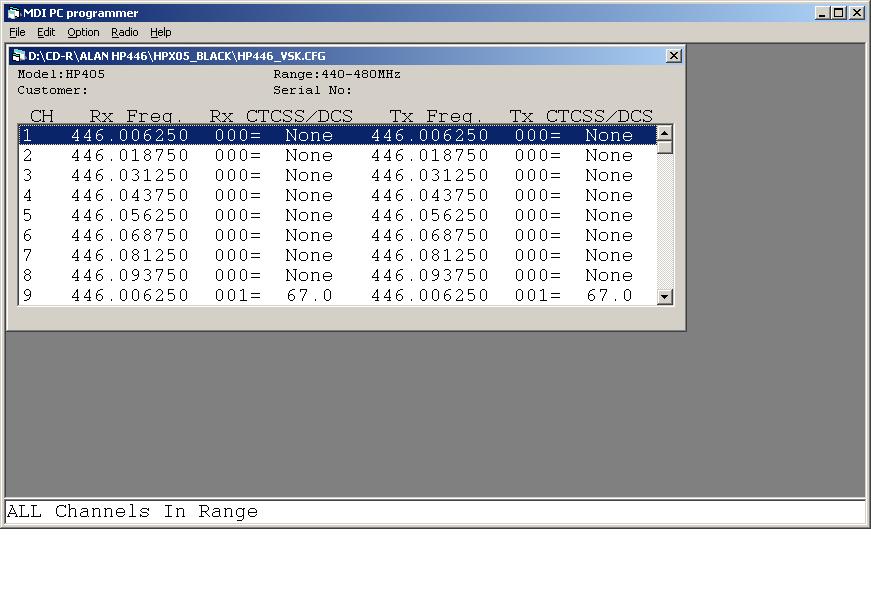This screenshot has width=871, height=600.
Task: Close the MDI PC programmer application
Action: pos(857,13)
